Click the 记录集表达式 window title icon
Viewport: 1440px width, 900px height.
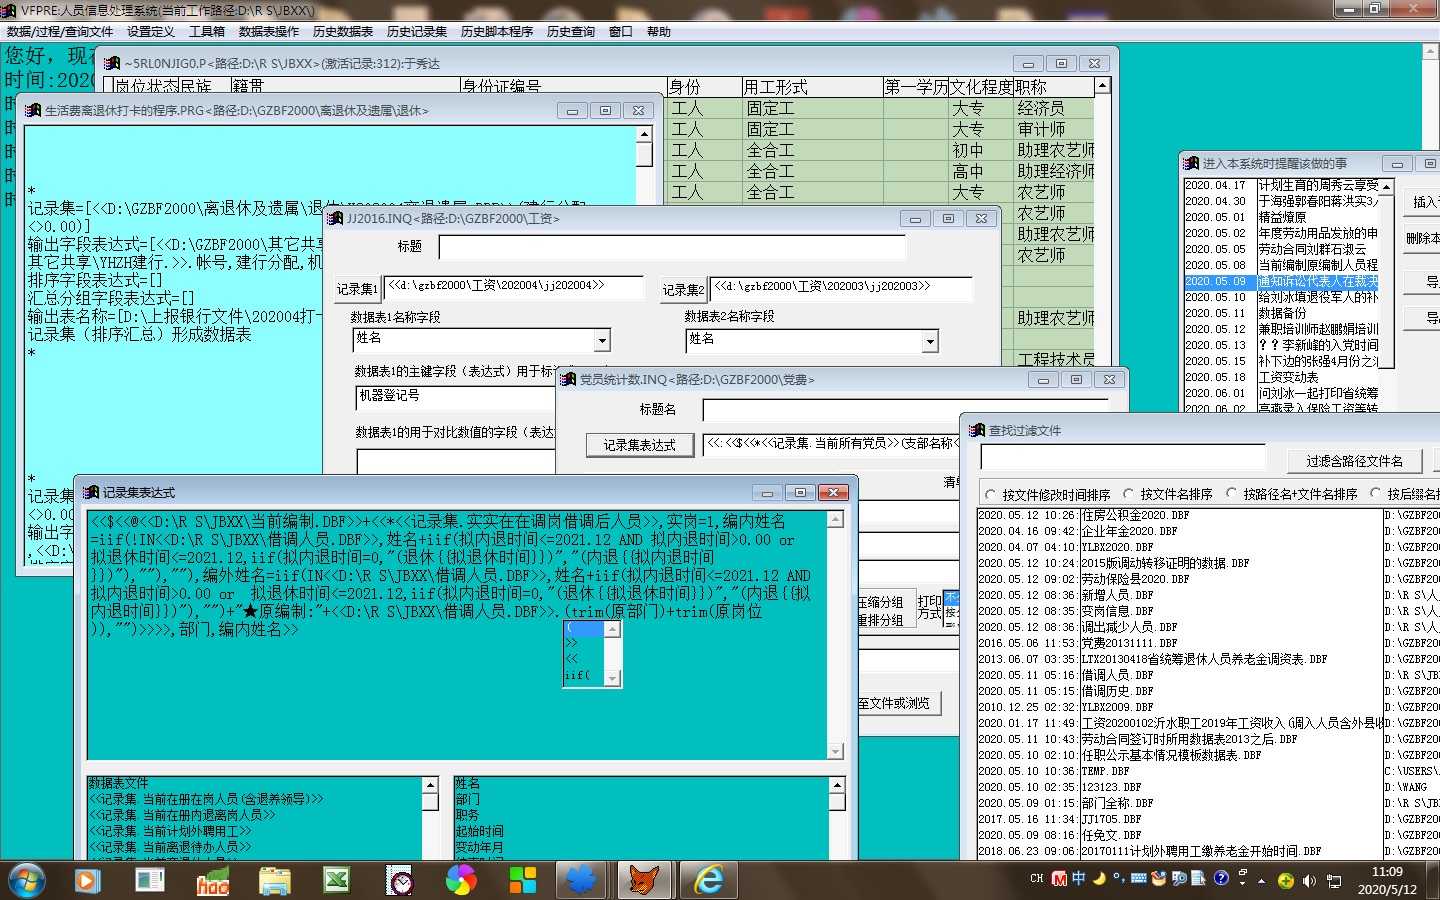pyautogui.click(x=91, y=492)
